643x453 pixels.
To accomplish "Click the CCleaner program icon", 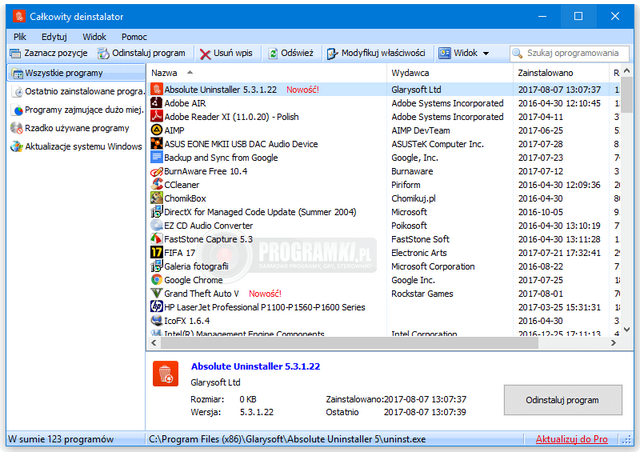I will [x=156, y=184].
